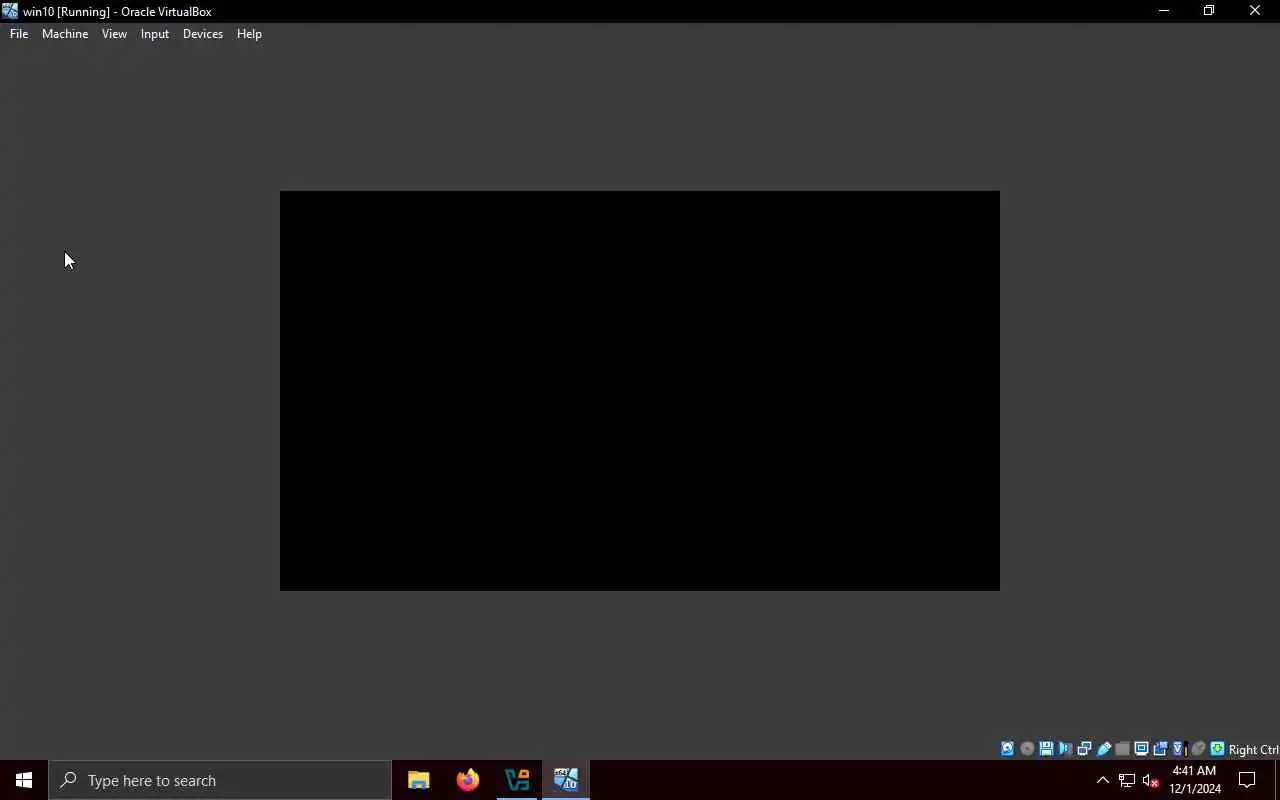1280x800 pixels.
Task: Click the optical disk status icon
Action: [1027, 749]
